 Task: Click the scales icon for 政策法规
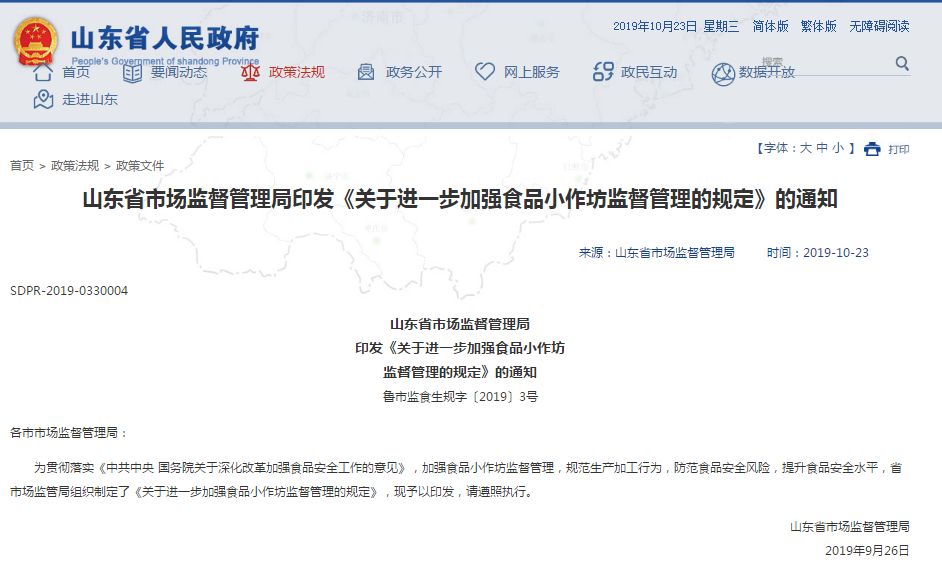[x=249, y=72]
